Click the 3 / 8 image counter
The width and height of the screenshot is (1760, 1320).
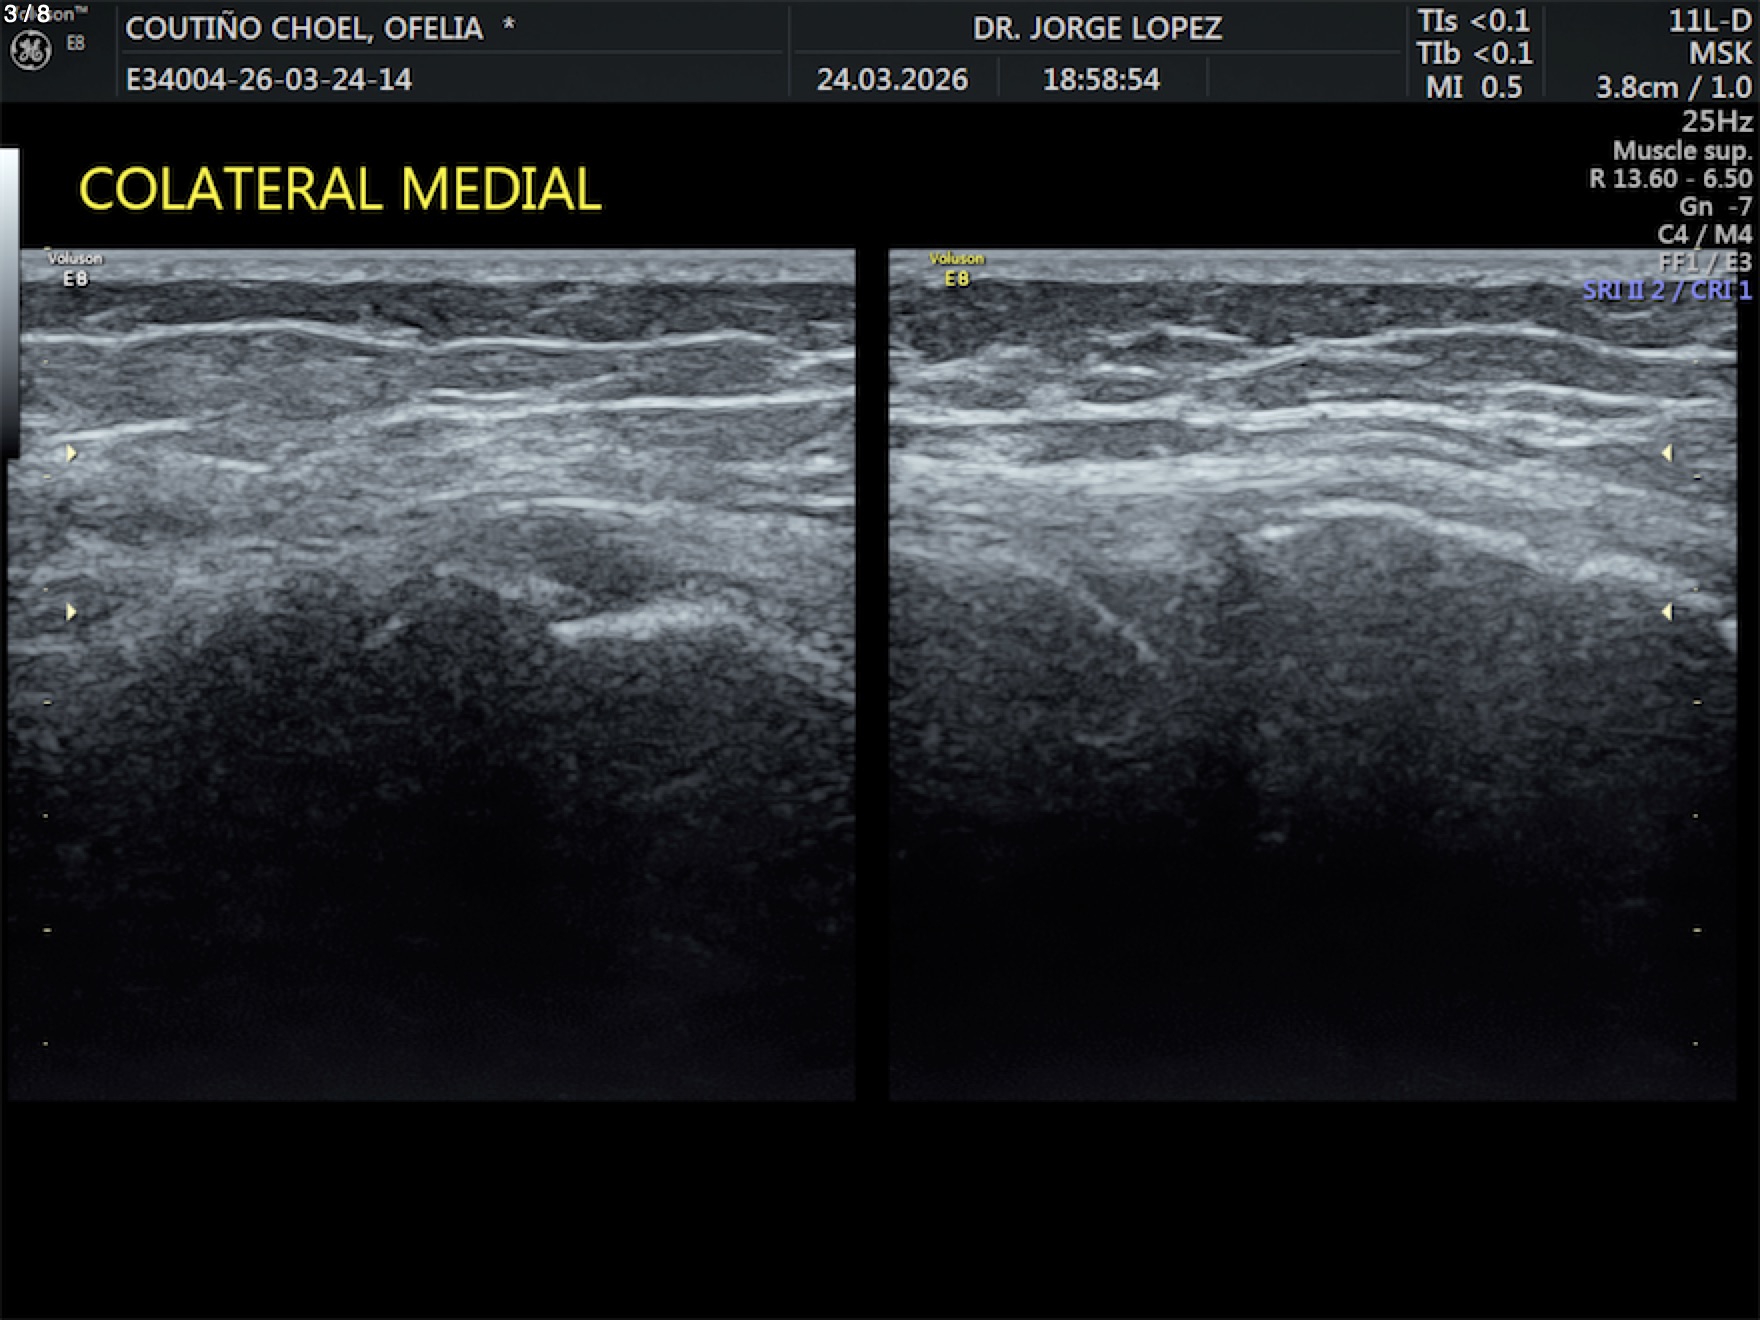27,13
